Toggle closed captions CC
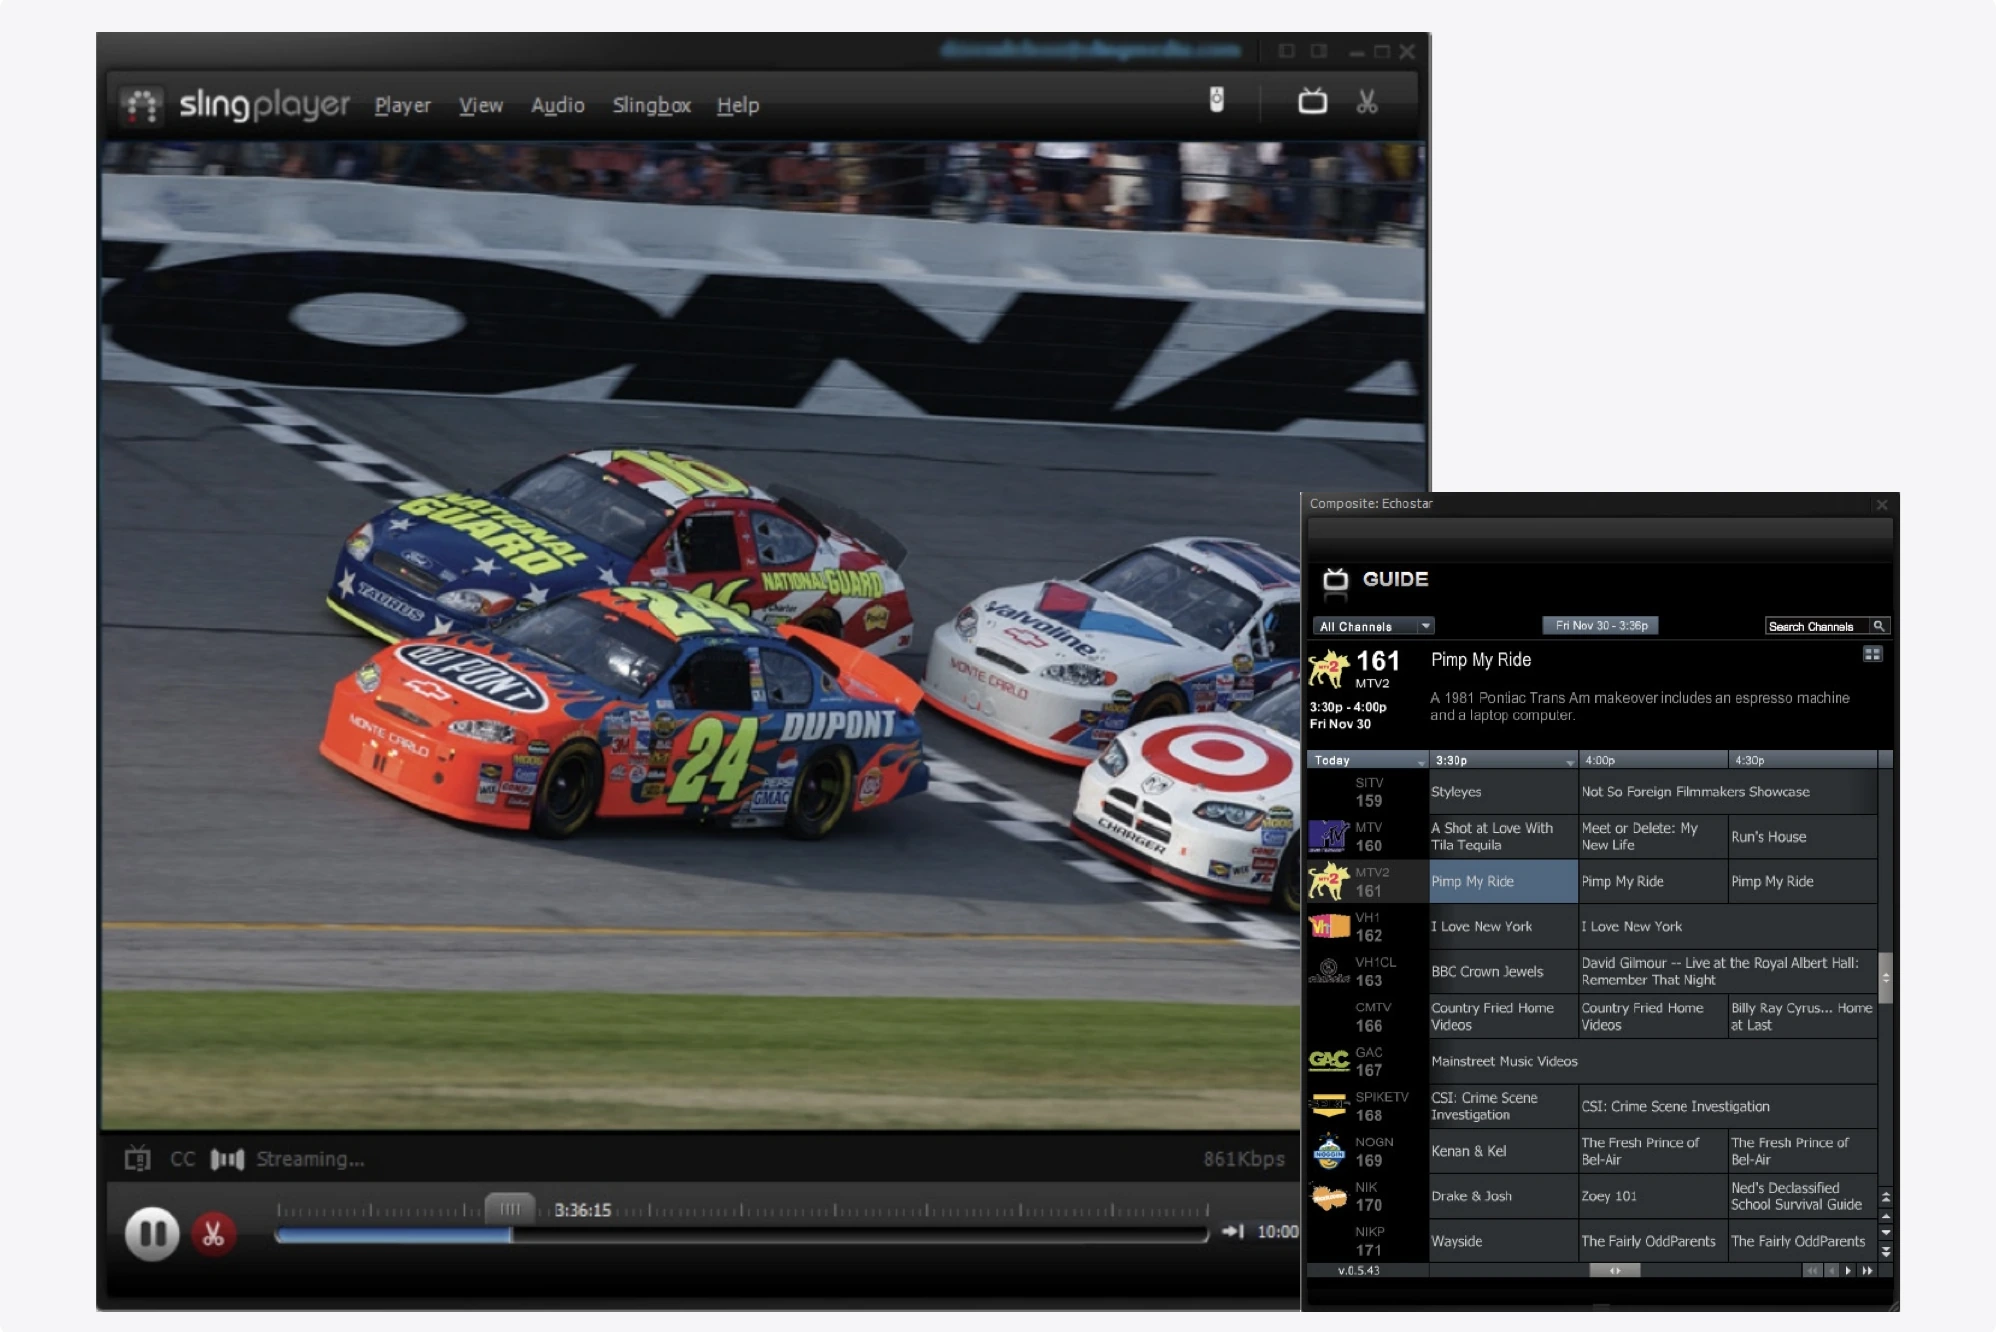This screenshot has height=1332, width=1996. pyautogui.click(x=182, y=1158)
